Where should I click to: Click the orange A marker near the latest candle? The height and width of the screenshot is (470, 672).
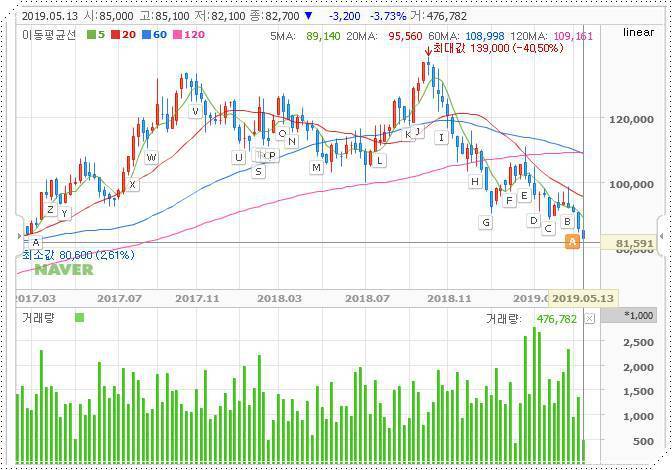coord(572,242)
